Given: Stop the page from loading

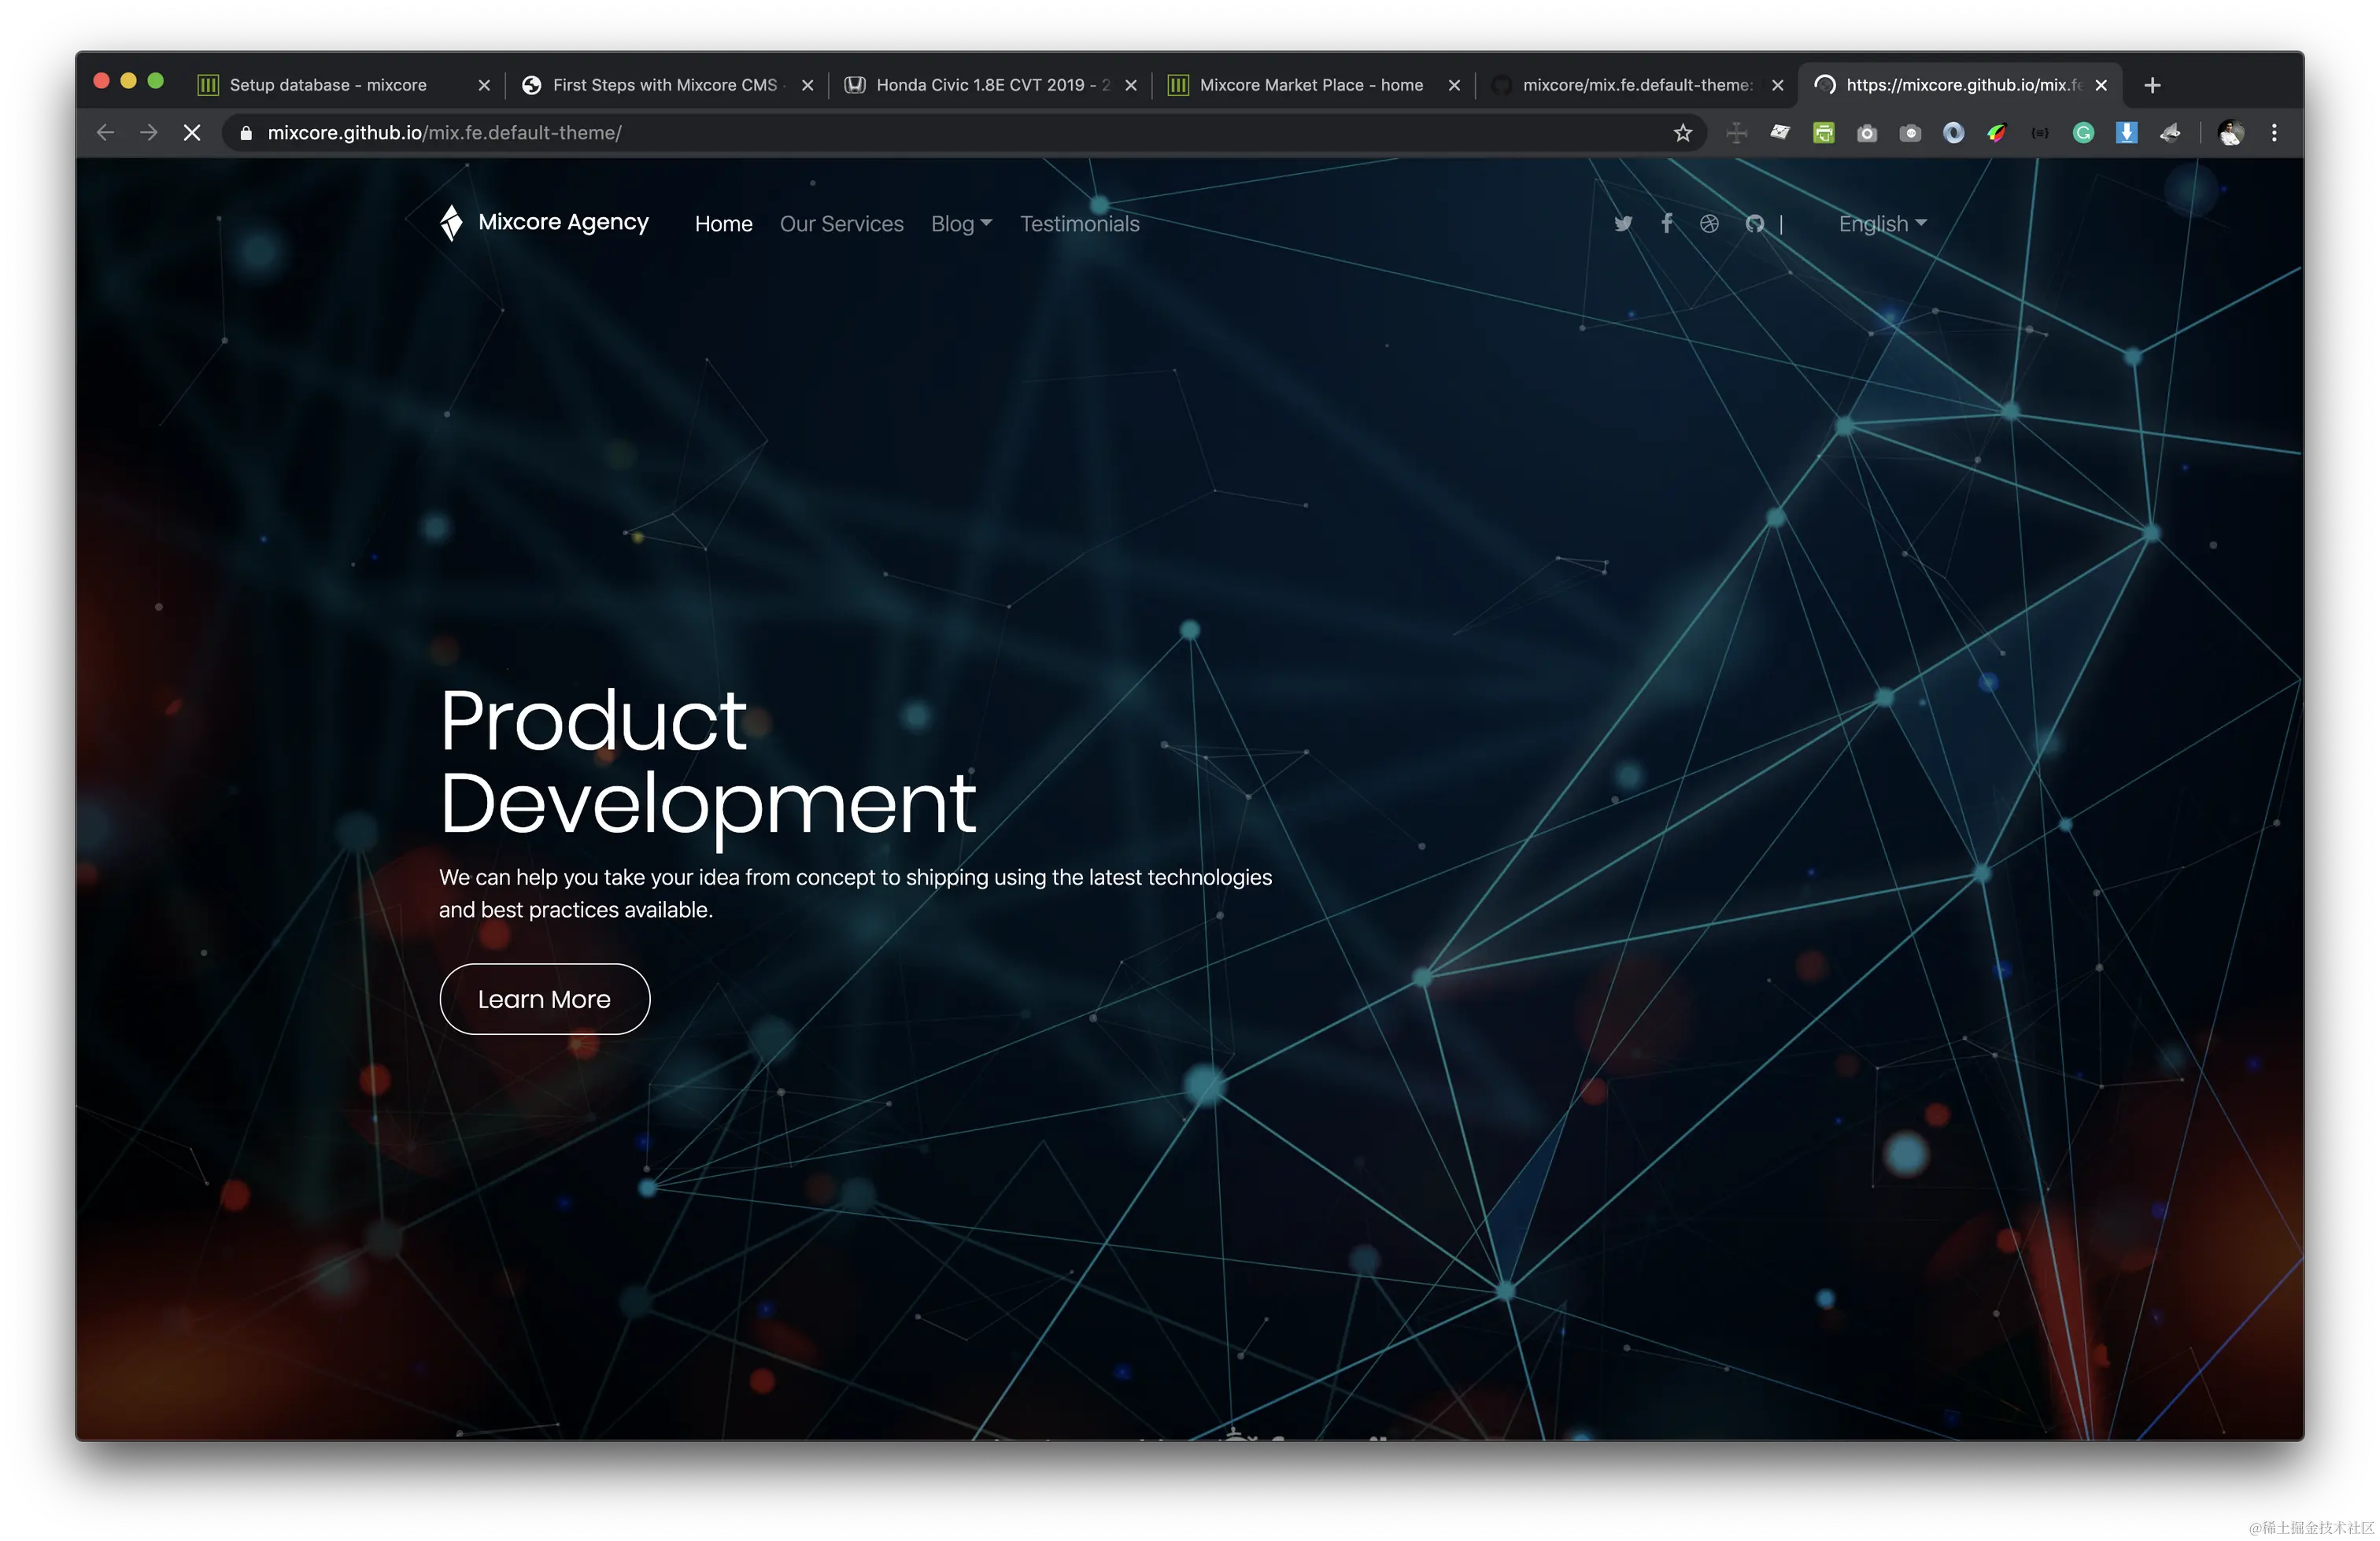Looking at the screenshot, I should [x=192, y=133].
